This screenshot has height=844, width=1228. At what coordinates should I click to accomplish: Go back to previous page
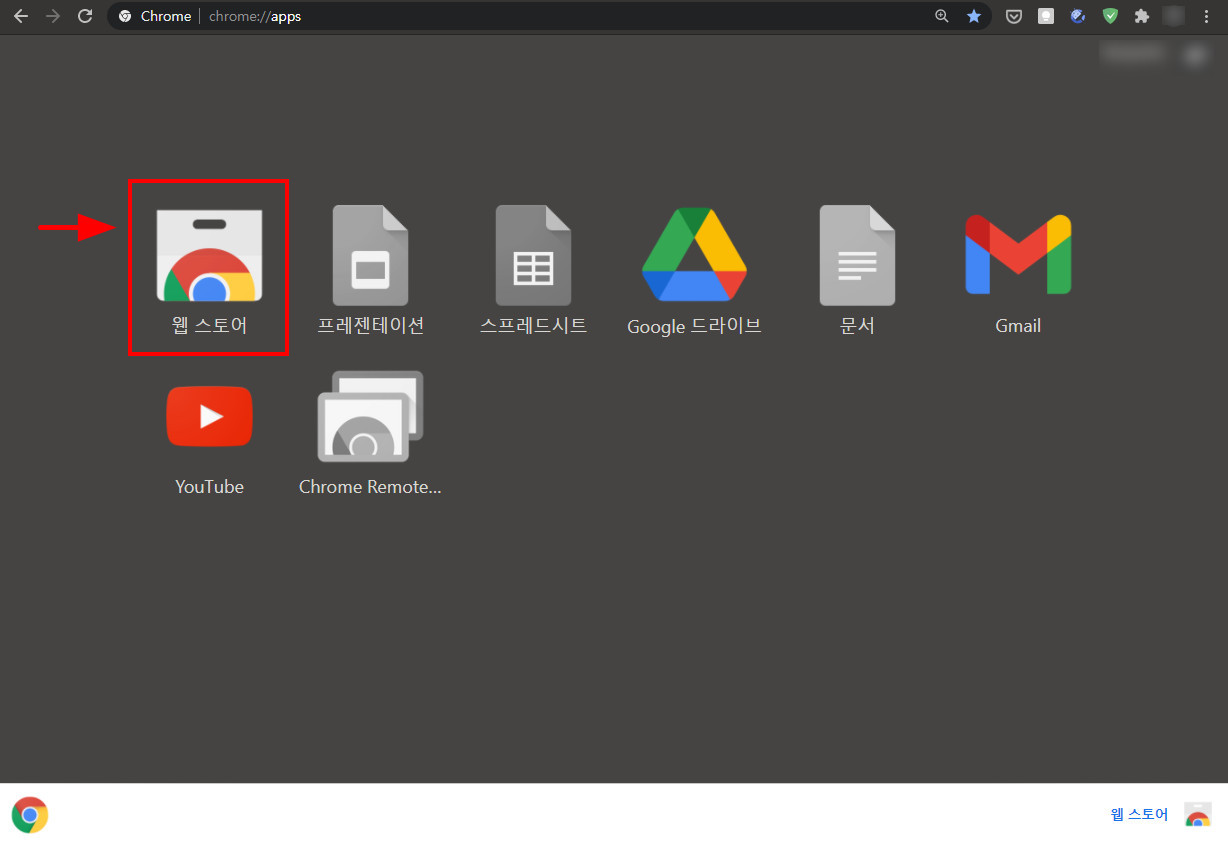tap(21, 16)
